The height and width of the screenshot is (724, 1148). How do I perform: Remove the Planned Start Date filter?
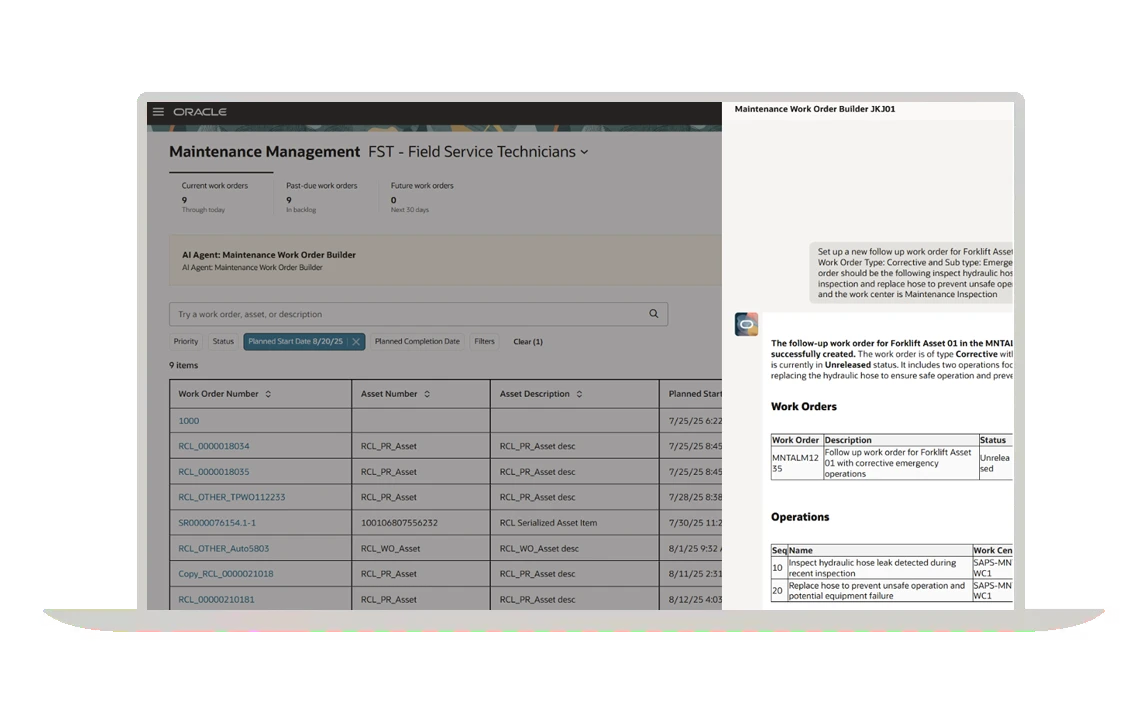click(356, 342)
